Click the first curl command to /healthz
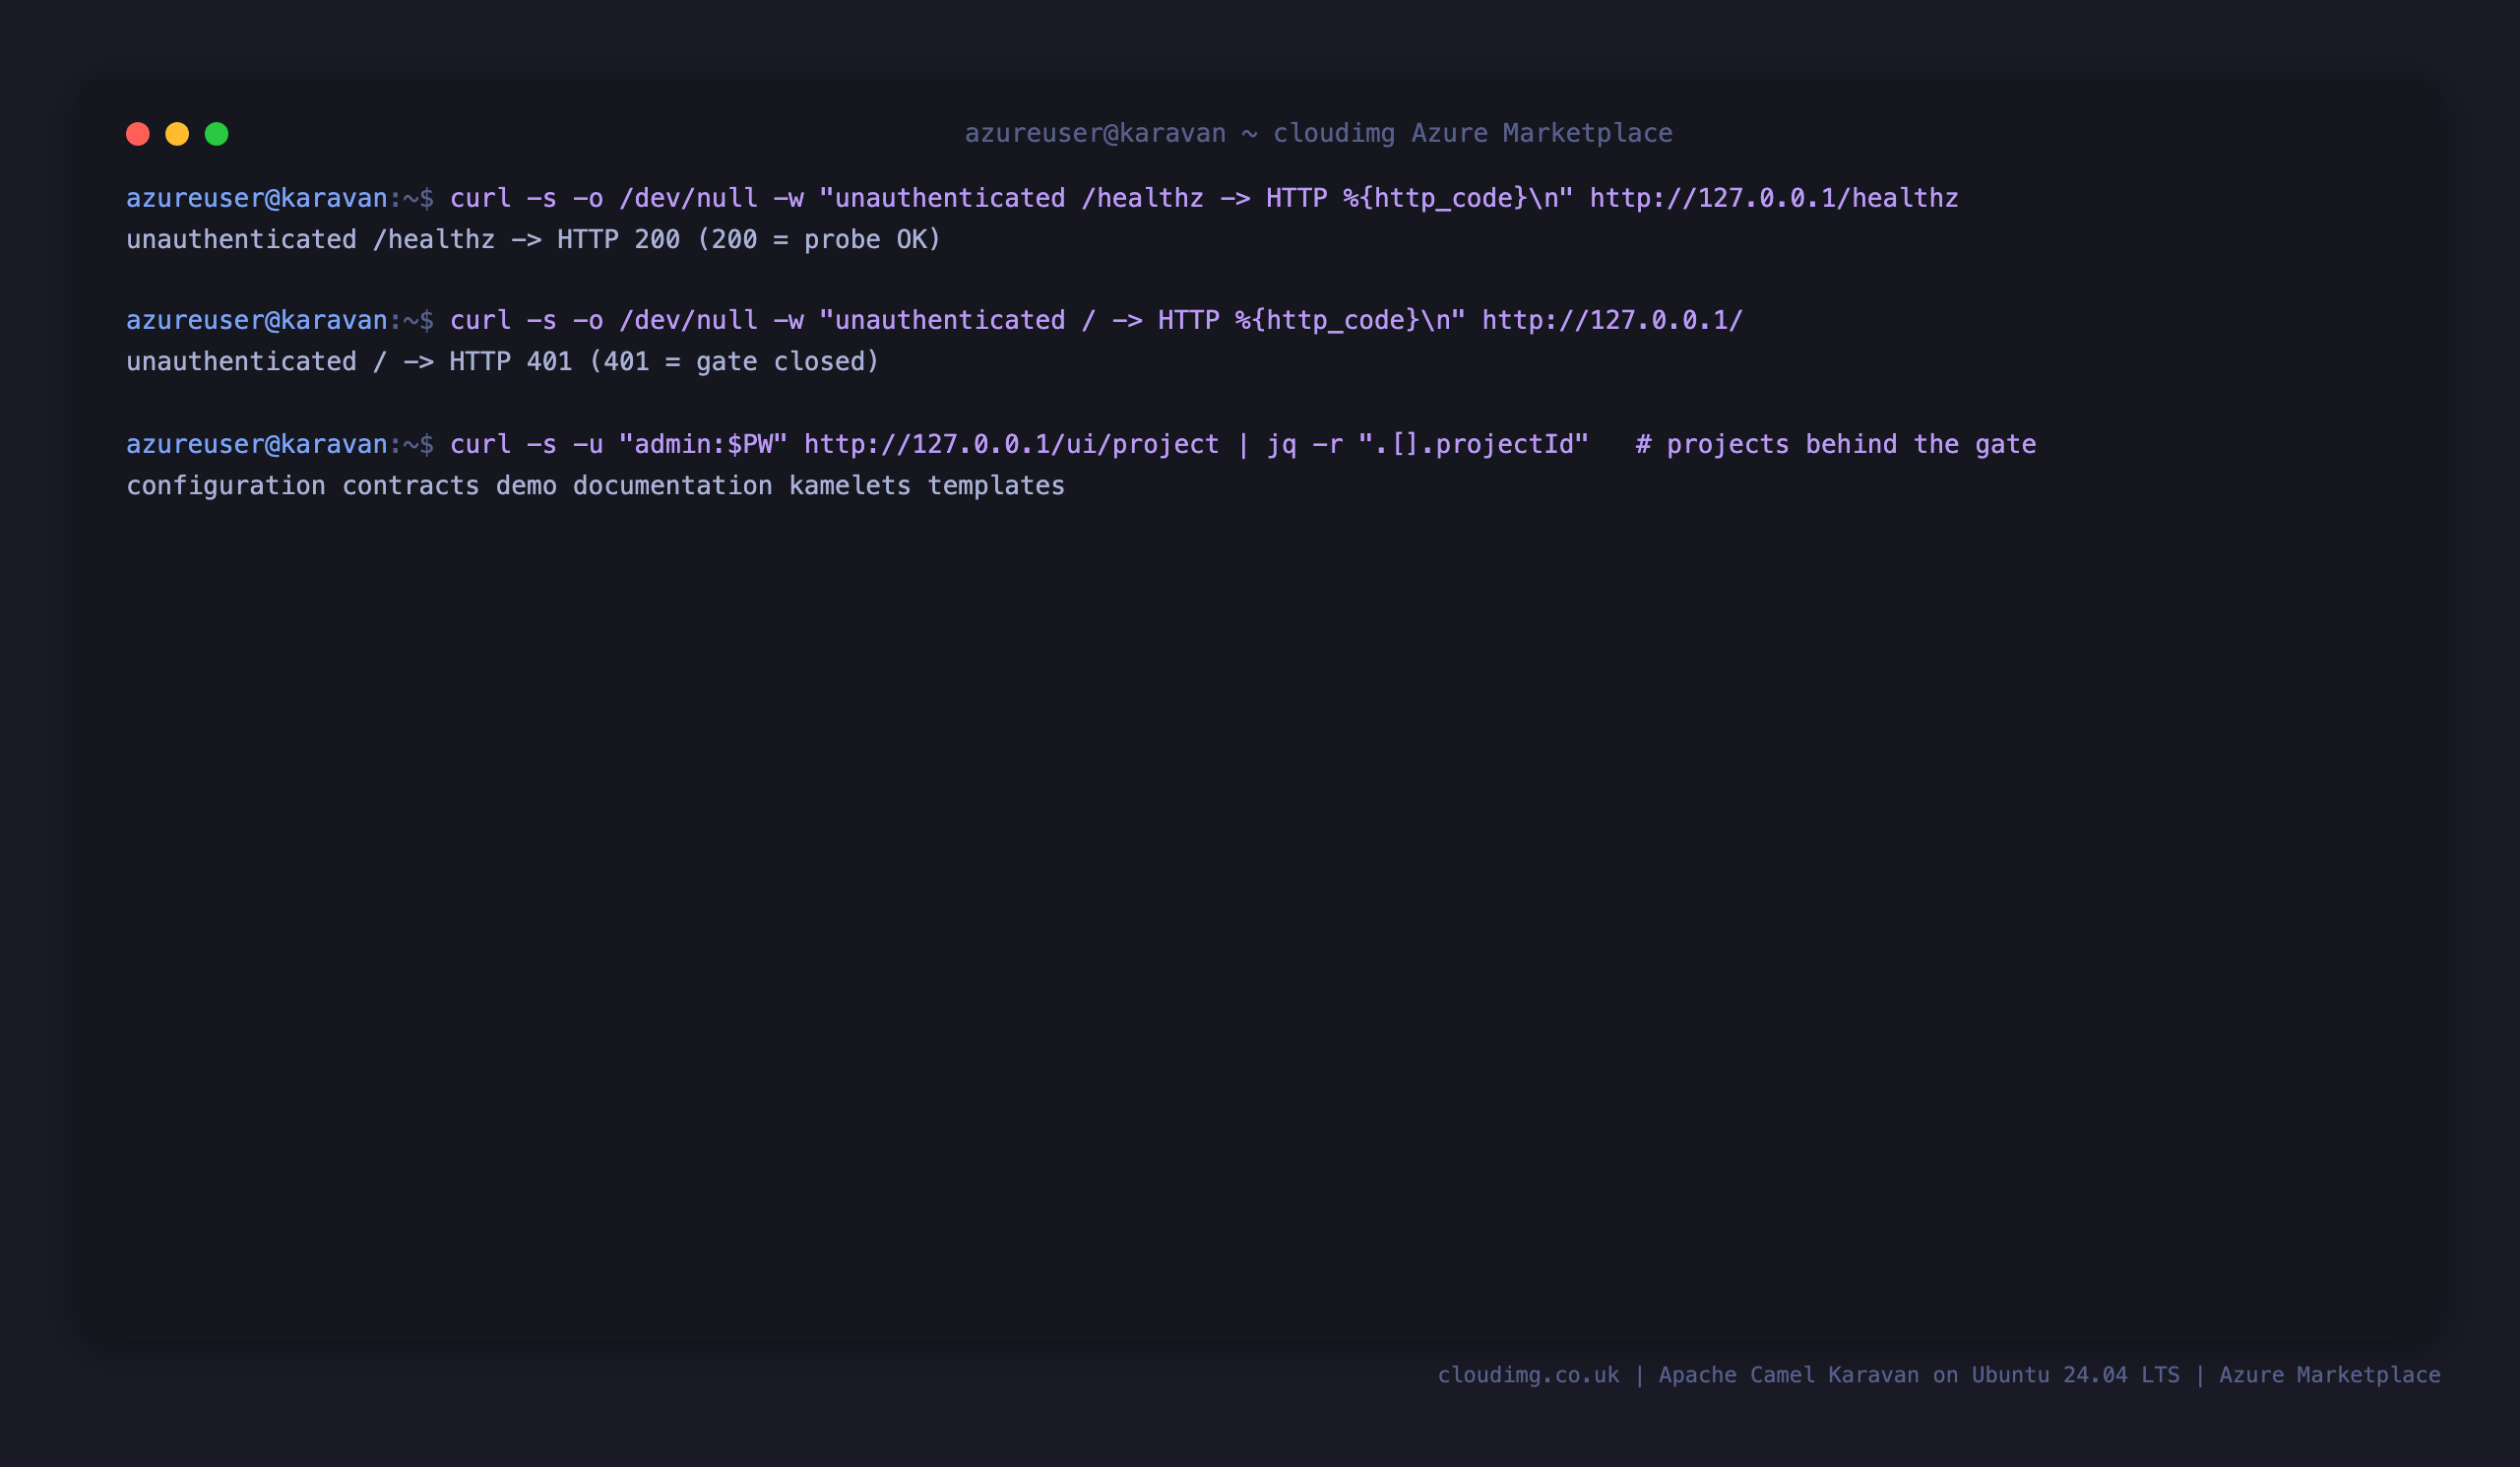This screenshot has width=2520, height=1467. click(x=1204, y=198)
